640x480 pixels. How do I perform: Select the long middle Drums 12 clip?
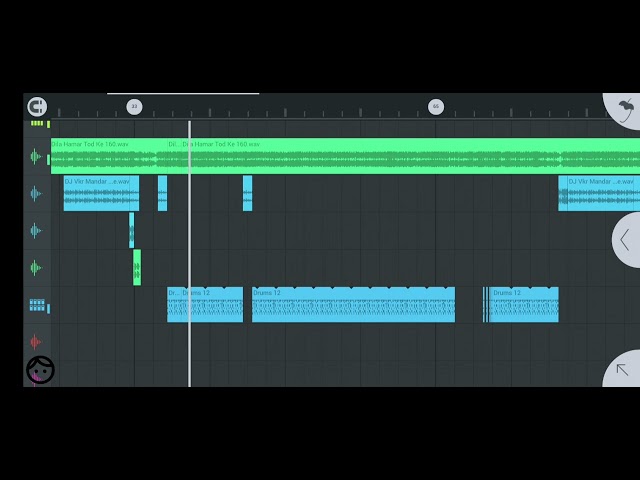353,304
